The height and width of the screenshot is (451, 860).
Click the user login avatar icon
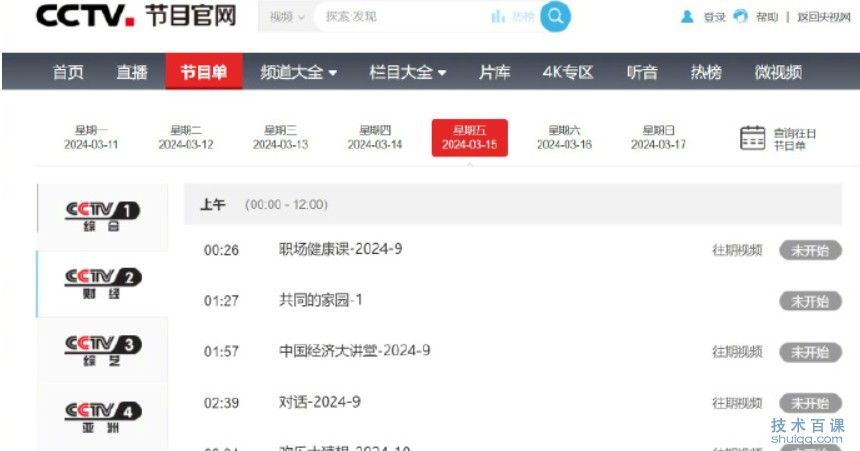click(x=687, y=17)
